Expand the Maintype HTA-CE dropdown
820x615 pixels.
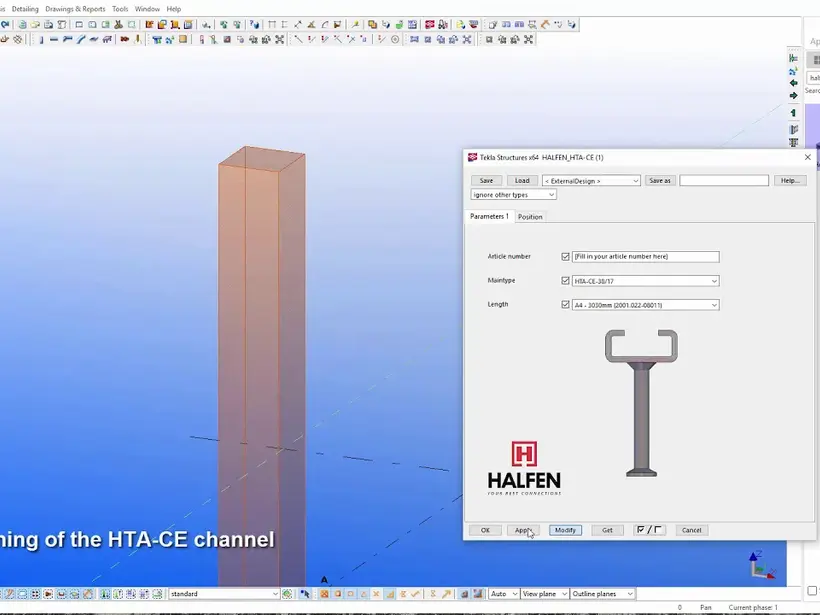click(645, 281)
